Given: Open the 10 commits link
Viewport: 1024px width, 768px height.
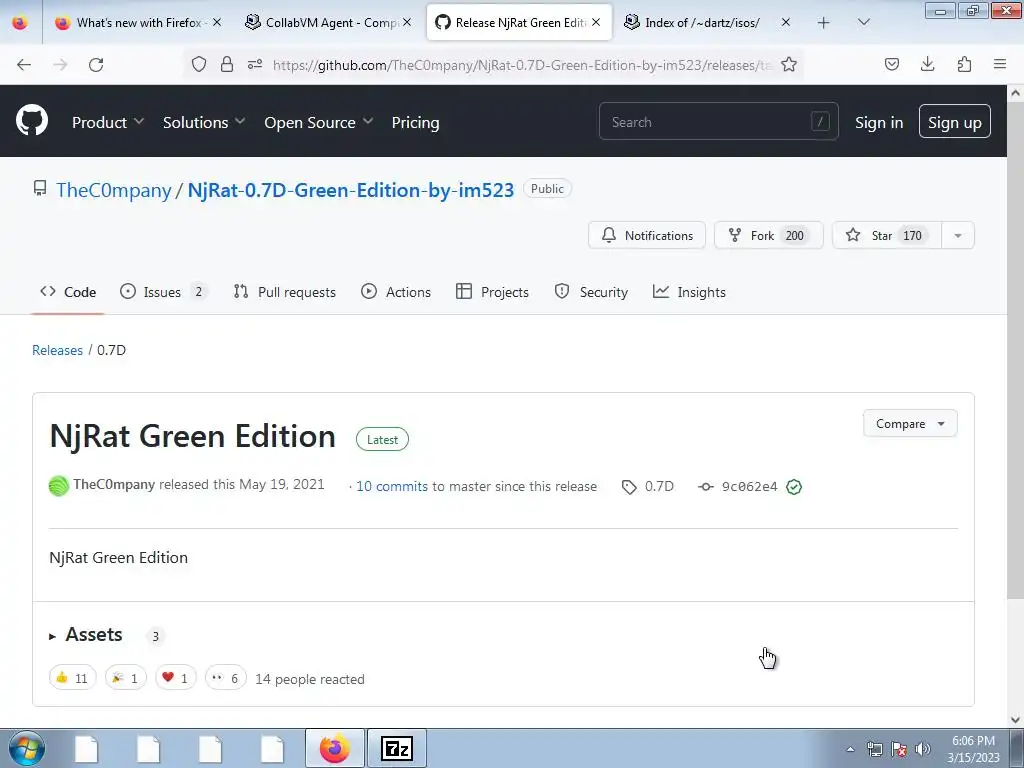Looking at the screenshot, I should (x=392, y=486).
